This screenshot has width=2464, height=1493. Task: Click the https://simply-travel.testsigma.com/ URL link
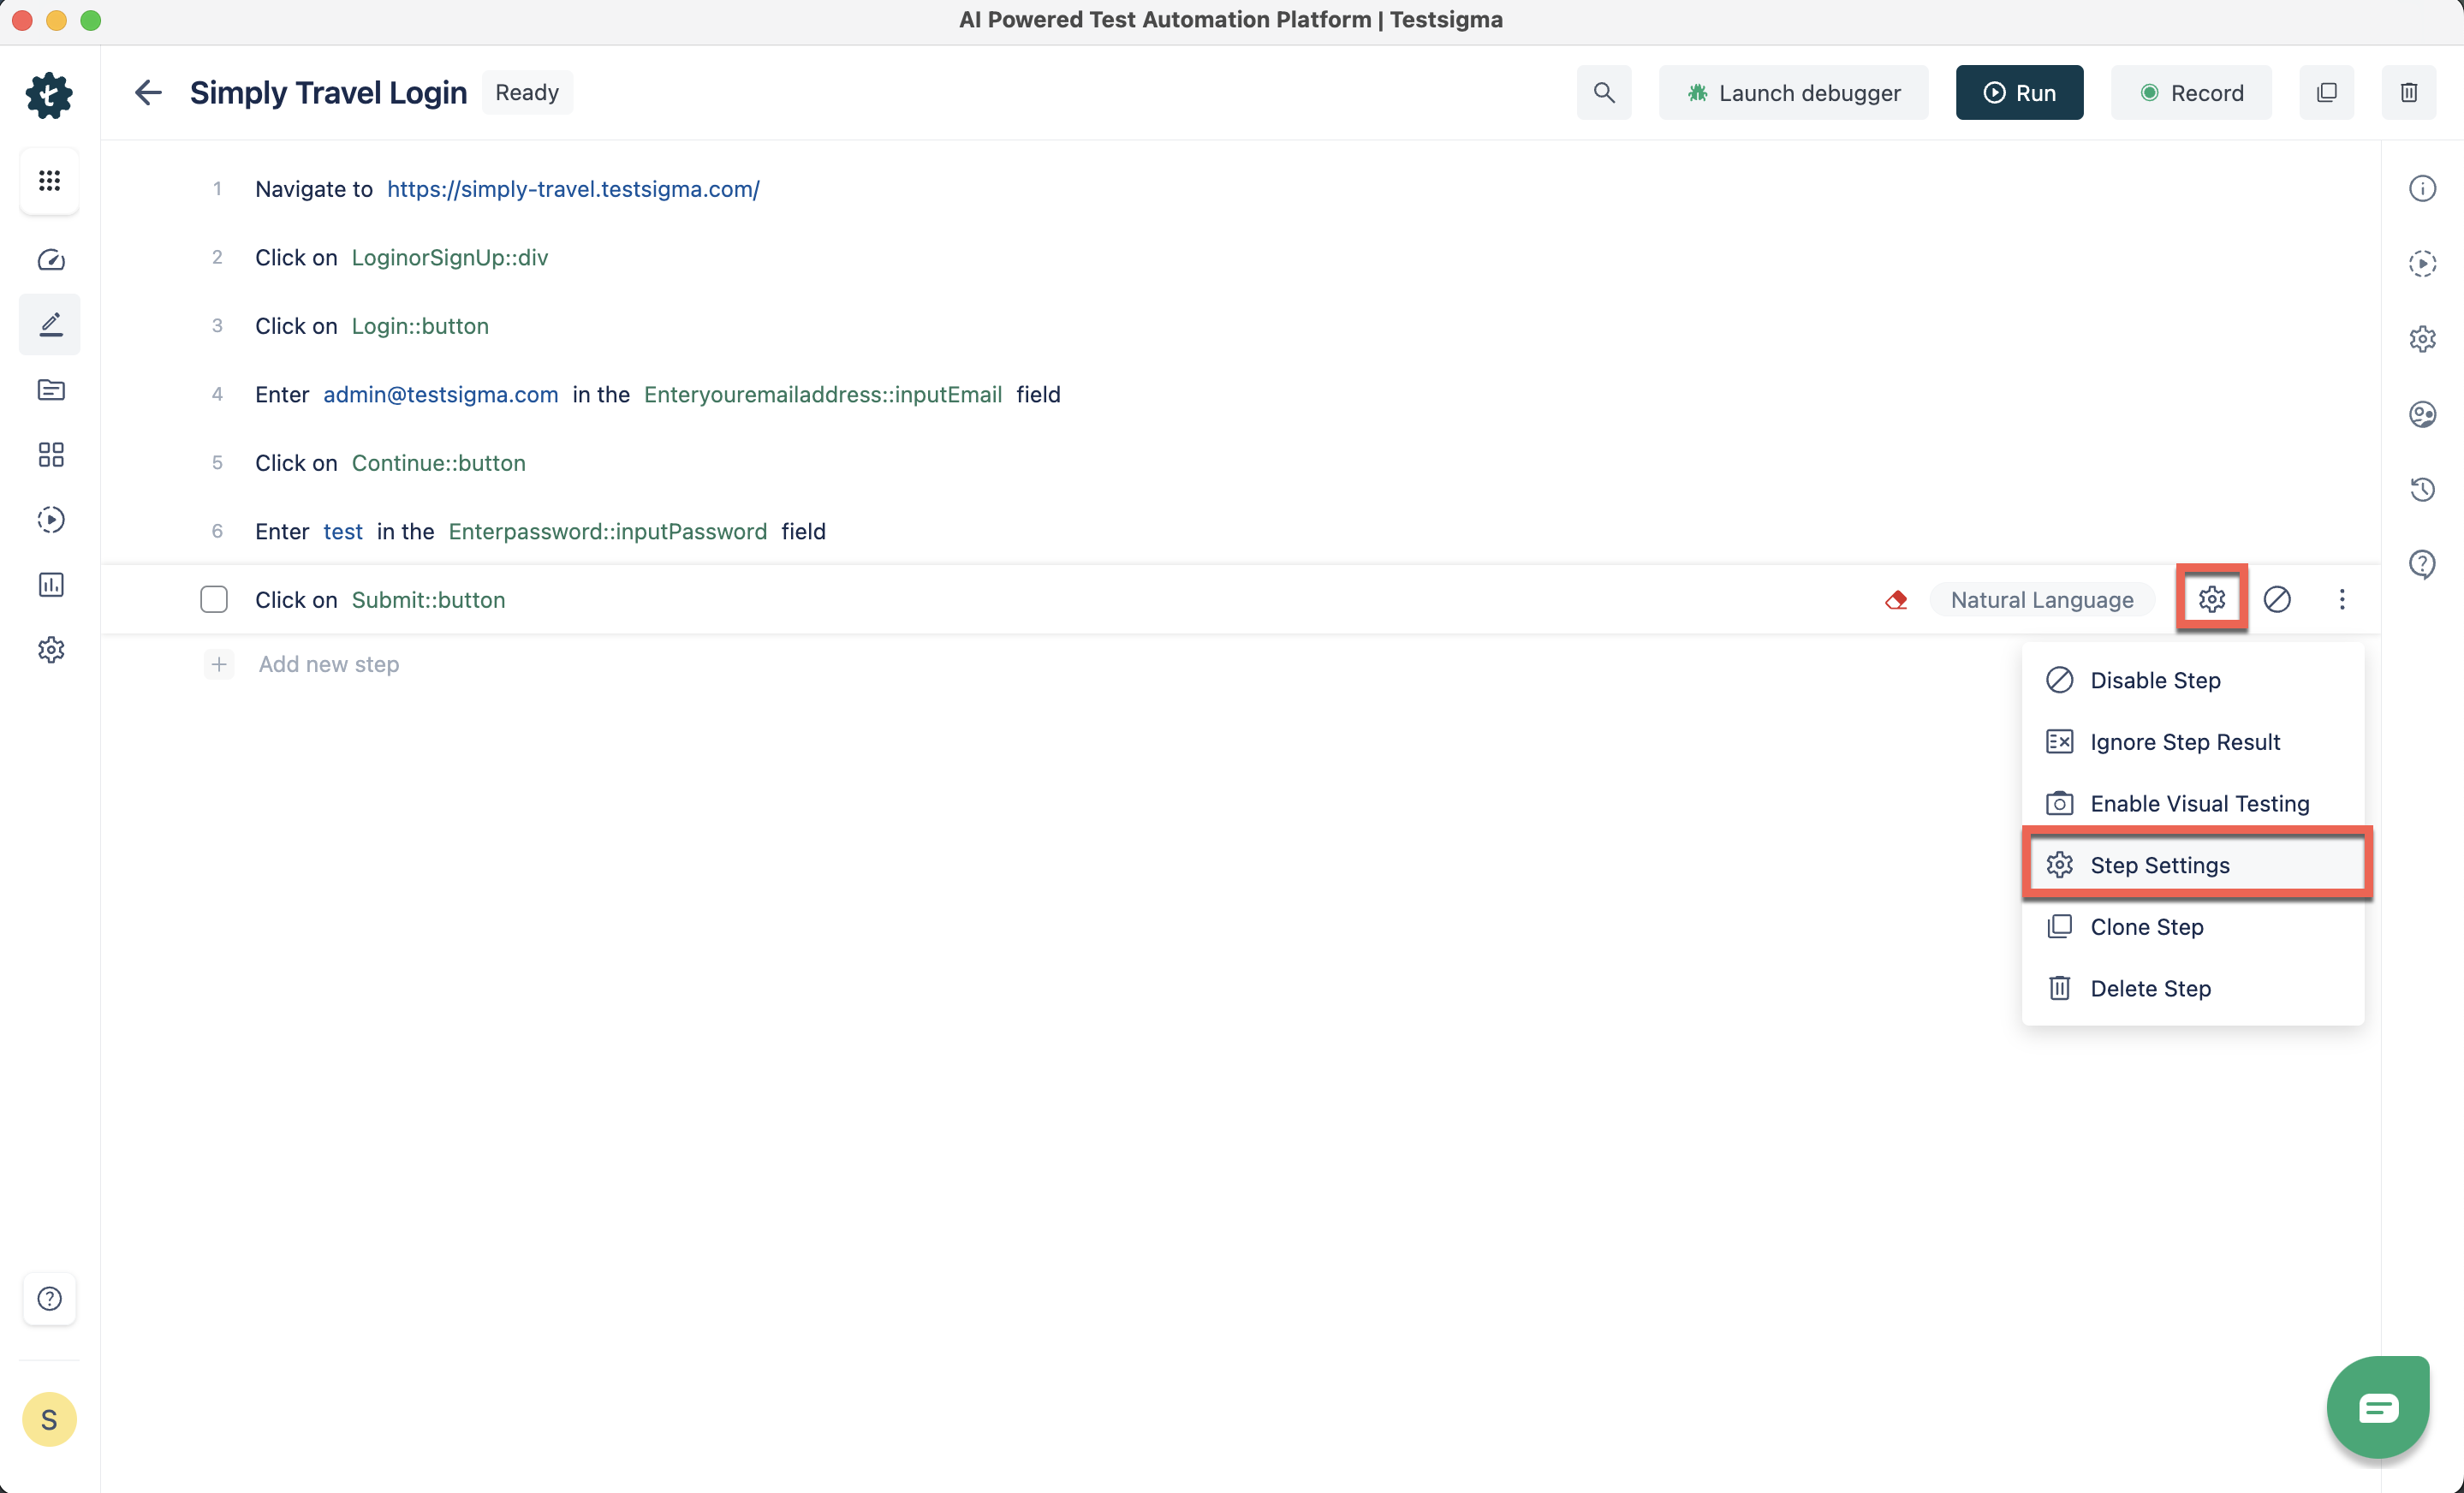(x=572, y=188)
